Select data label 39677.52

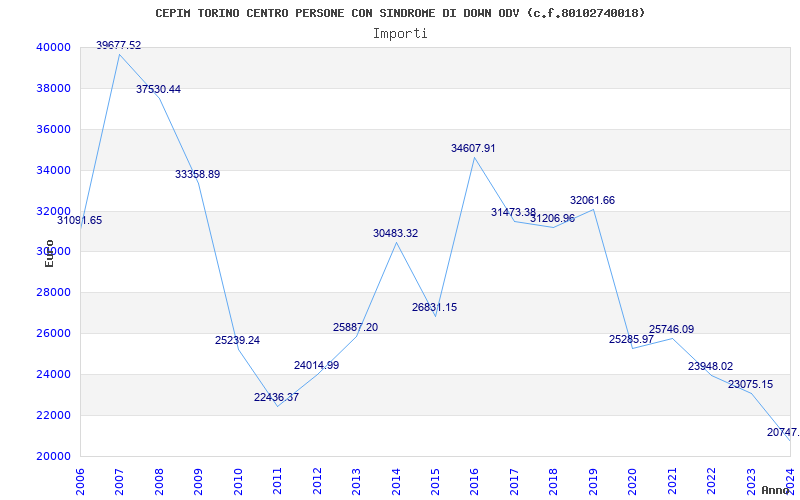pos(119,45)
